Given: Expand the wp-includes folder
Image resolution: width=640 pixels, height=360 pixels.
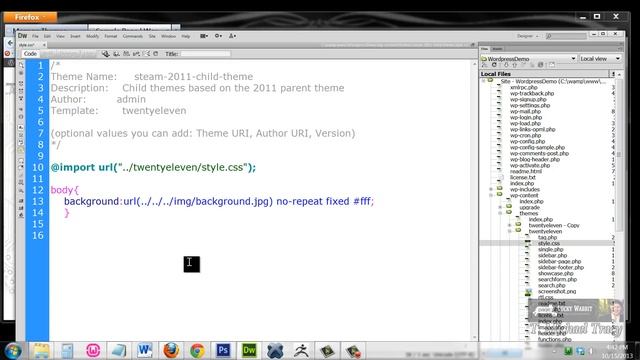Looking at the screenshot, I should point(491,189).
